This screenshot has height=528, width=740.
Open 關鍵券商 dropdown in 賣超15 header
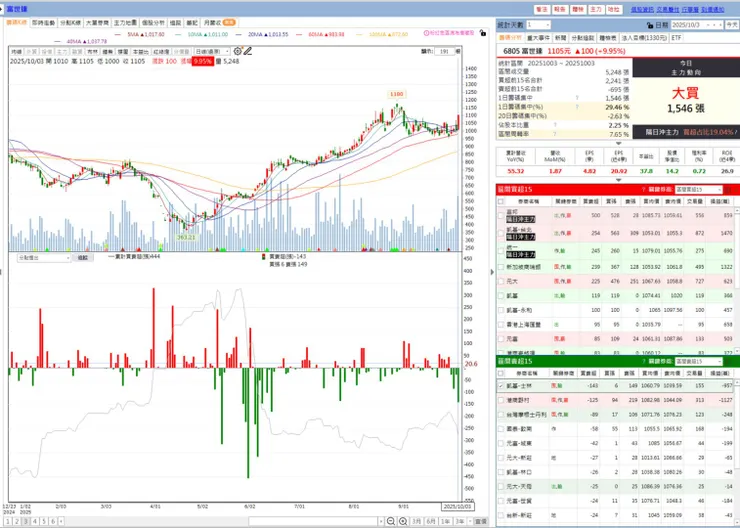(x=698, y=361)
